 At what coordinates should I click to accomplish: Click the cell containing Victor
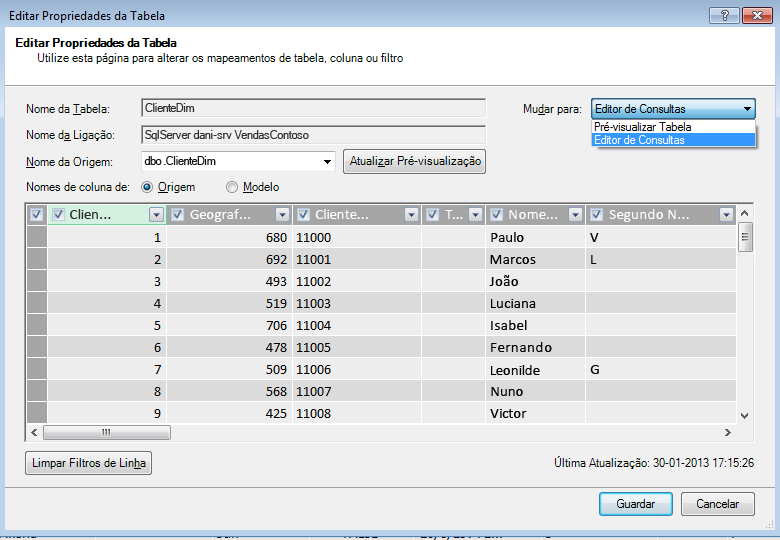(x=536, y=413)
